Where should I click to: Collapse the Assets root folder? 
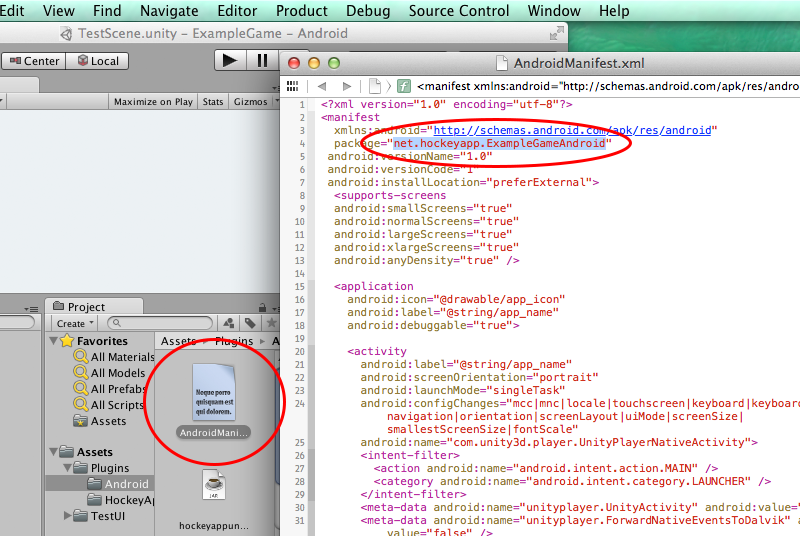[54, 452]
